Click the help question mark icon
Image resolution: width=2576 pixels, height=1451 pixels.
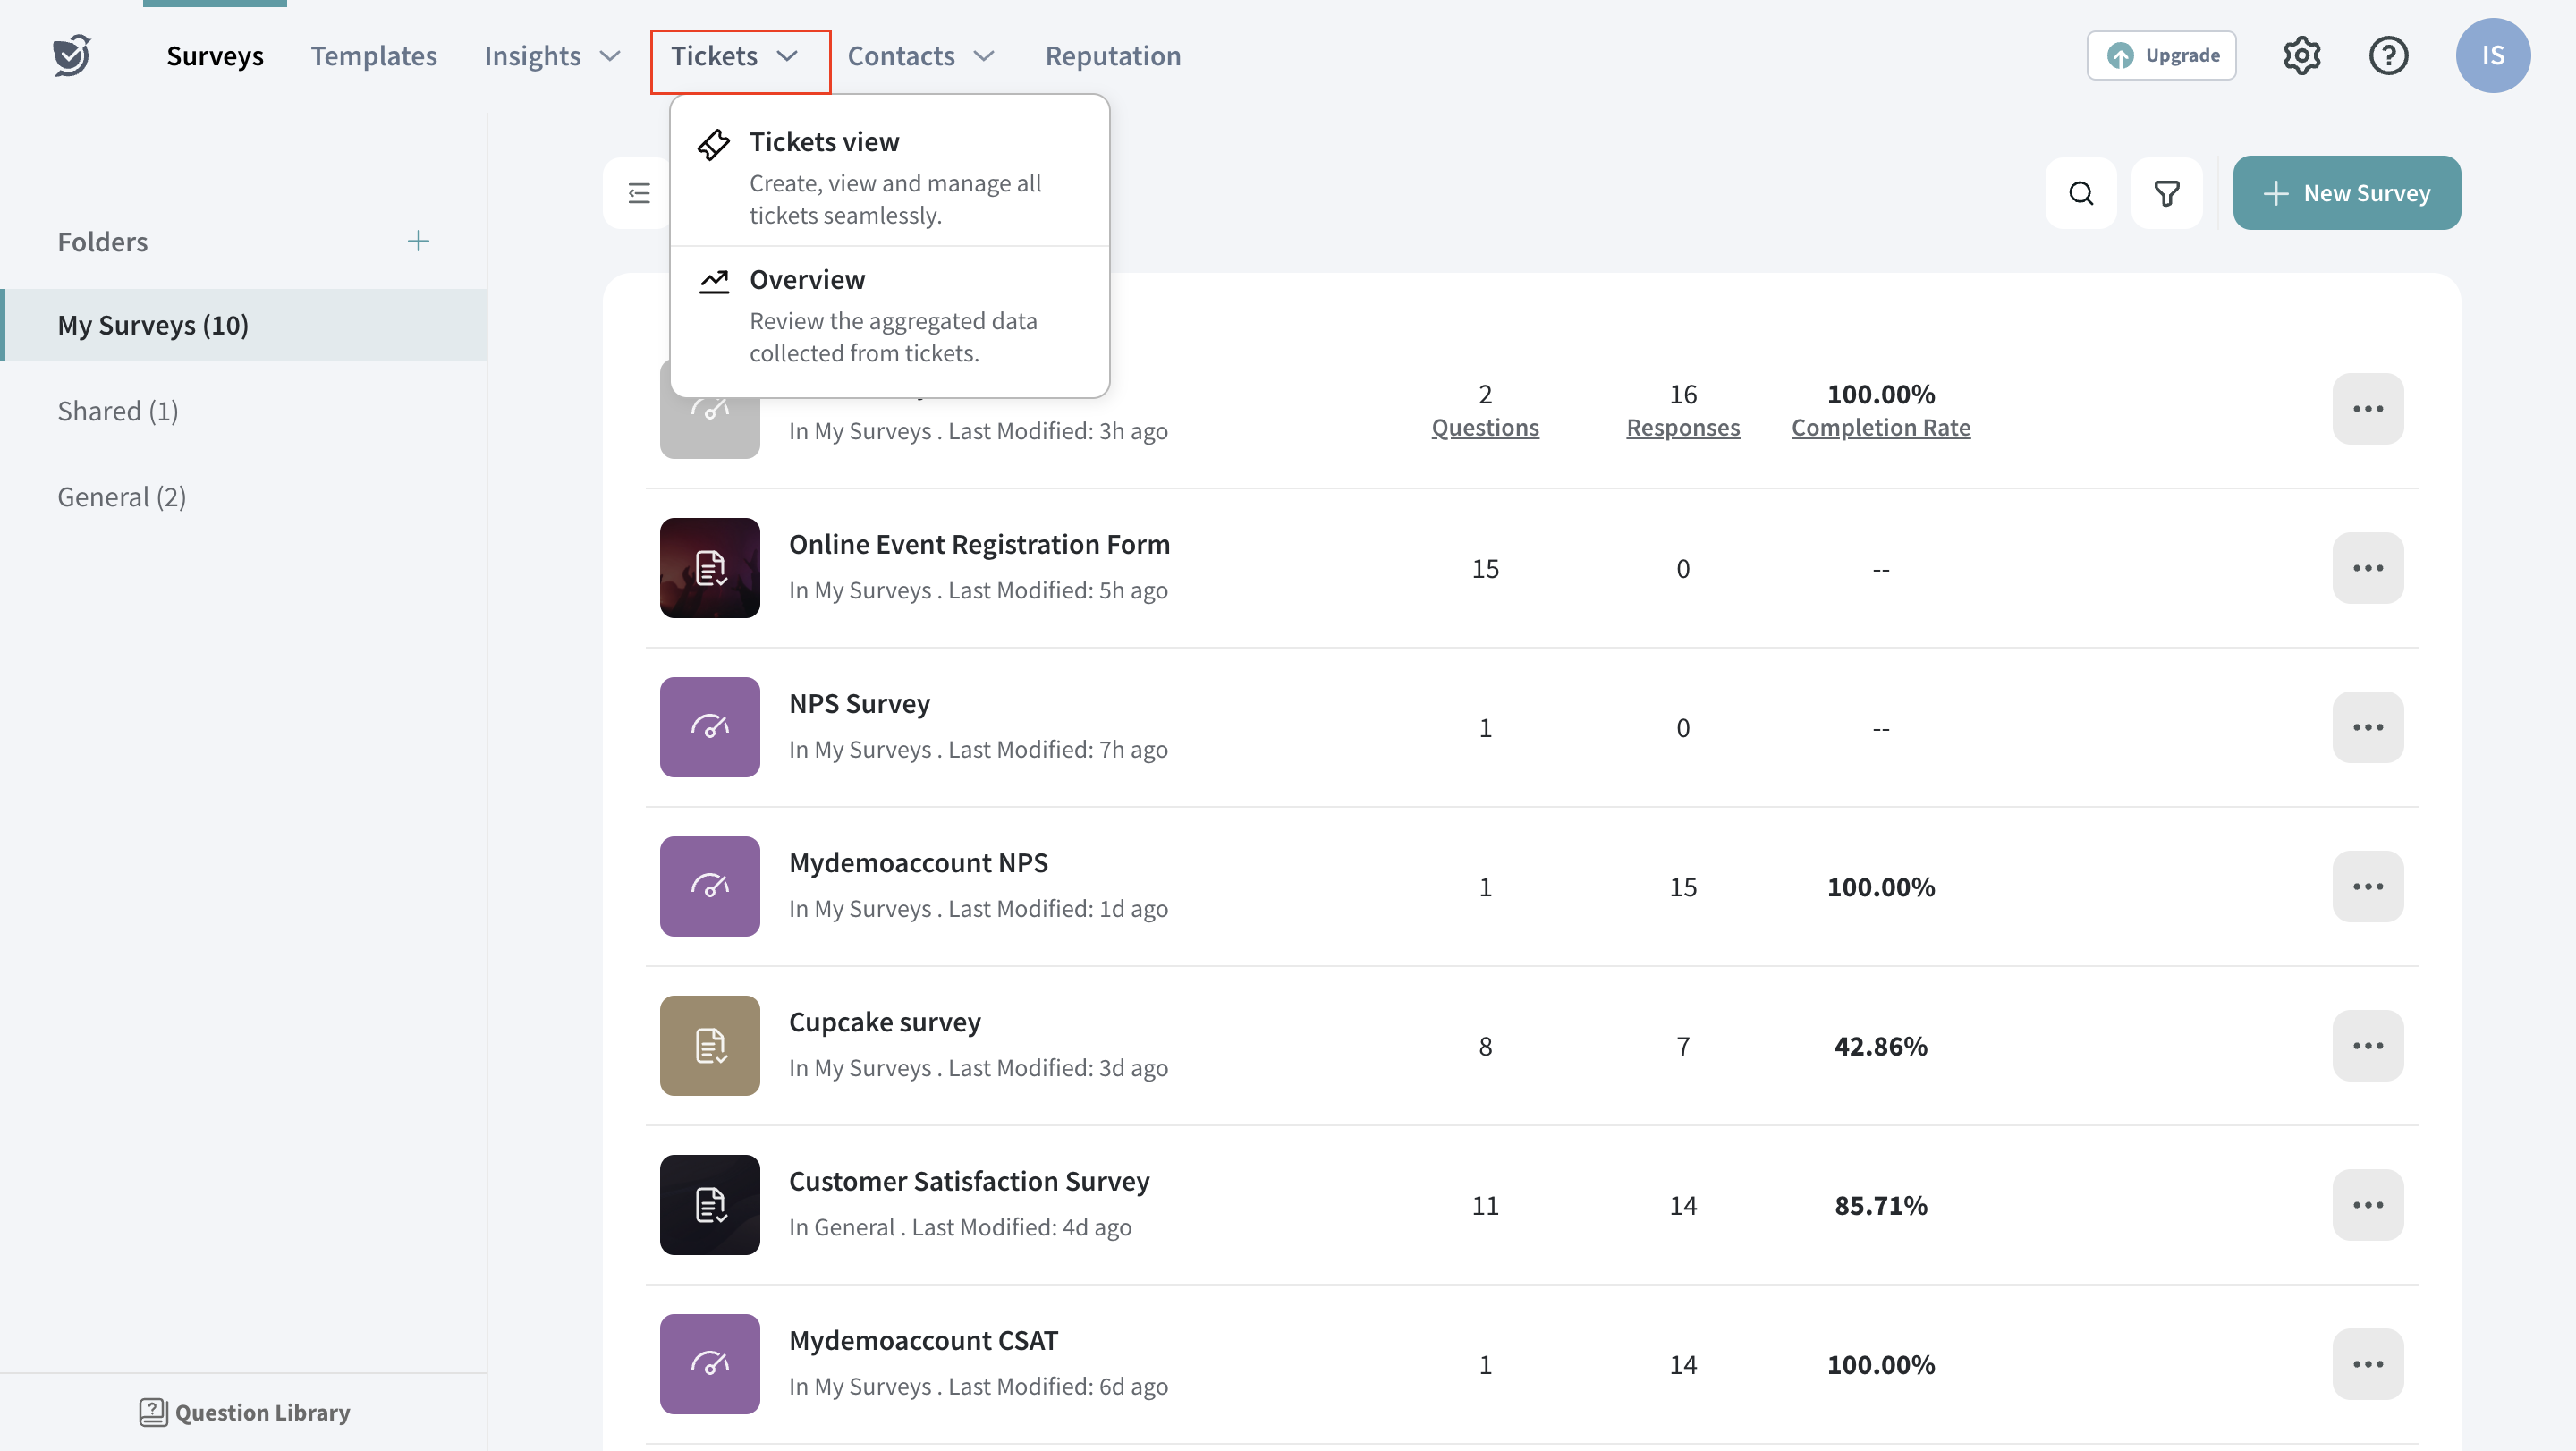click(x=2388, y=56)
